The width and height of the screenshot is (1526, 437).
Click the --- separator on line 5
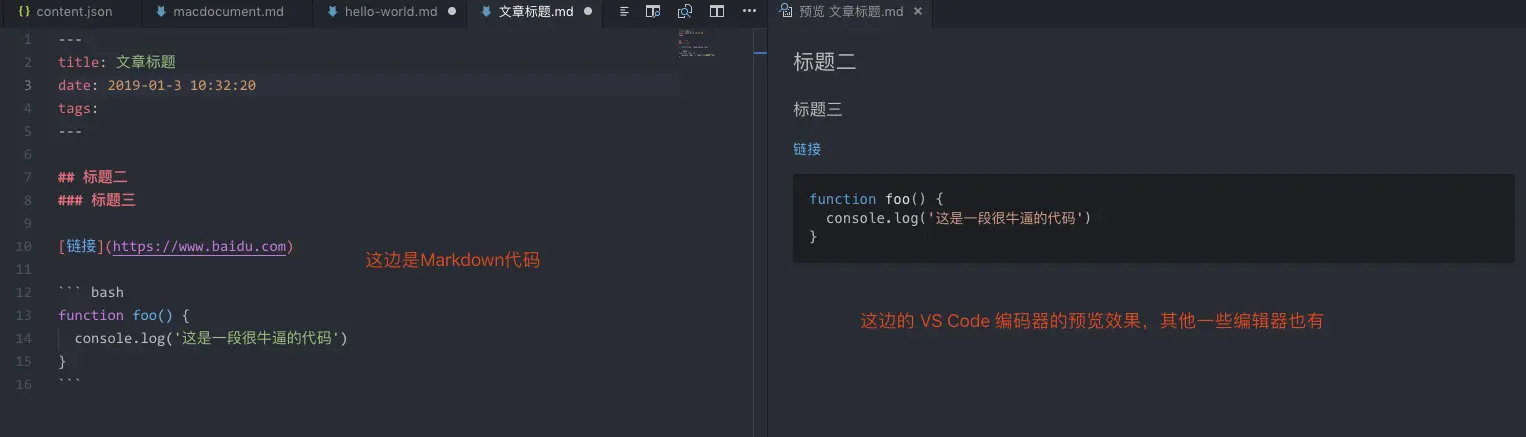point(70,131)
